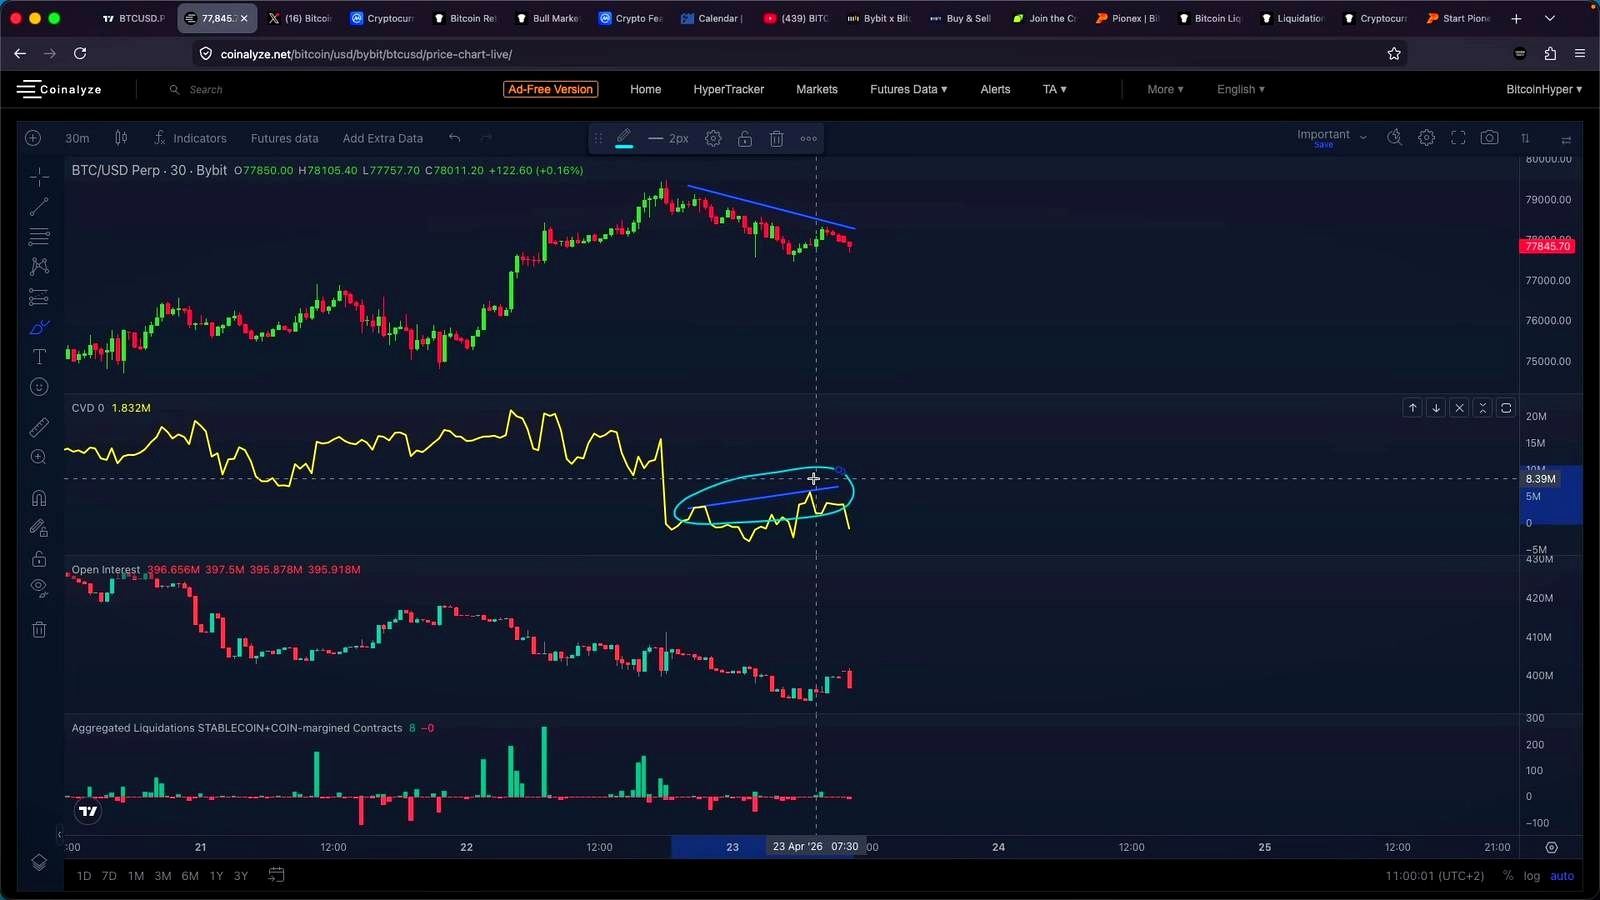The image size is (1600, 900).
Task: Select the brush drawing tool
Action: (39, 327)
